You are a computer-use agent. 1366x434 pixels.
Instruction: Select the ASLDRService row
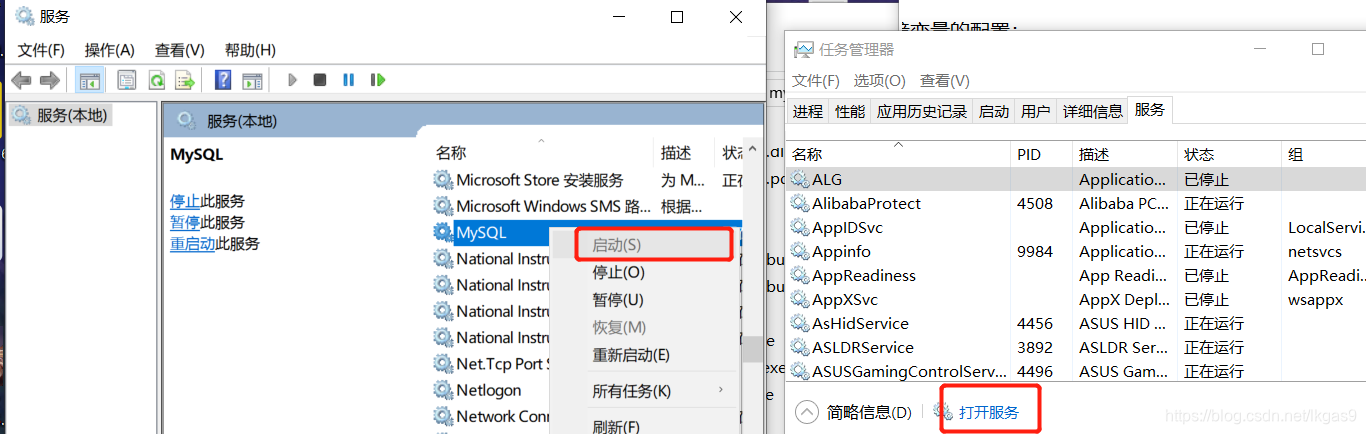tap(1077, 347)
